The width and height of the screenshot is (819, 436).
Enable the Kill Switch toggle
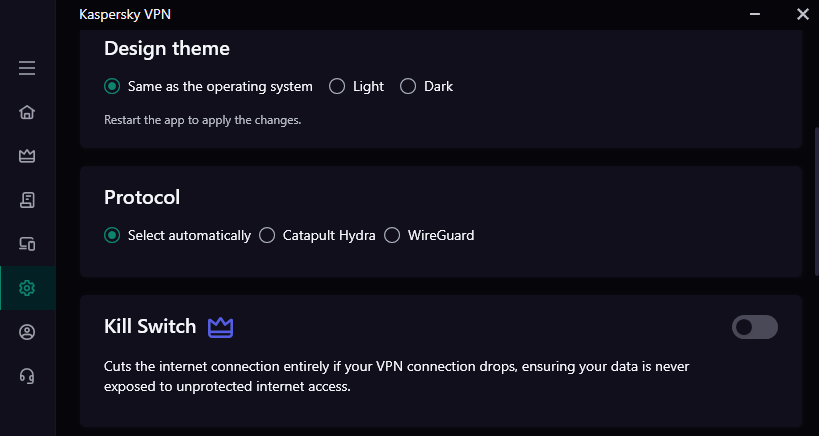click(755, 327)
